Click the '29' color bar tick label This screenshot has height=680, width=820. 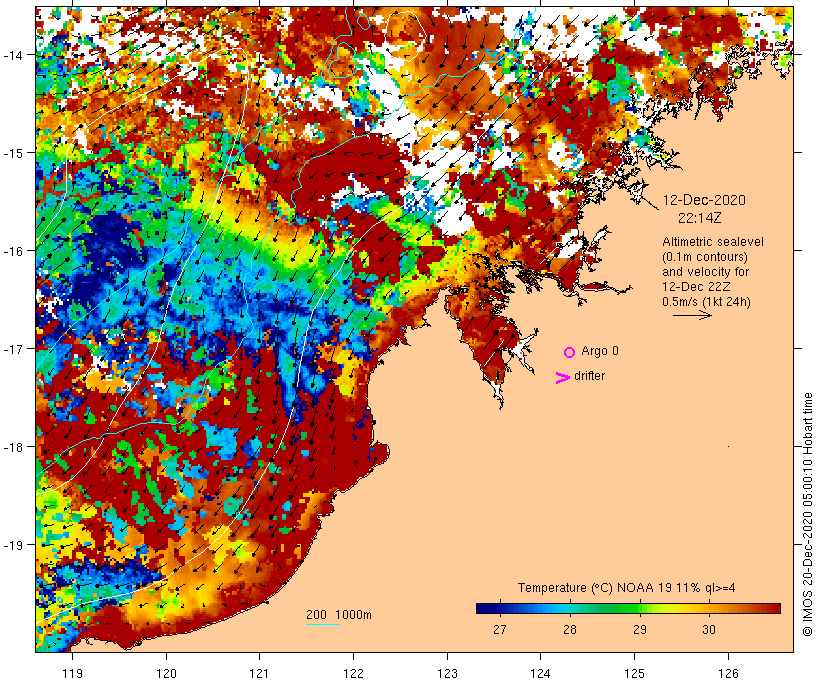point(640,629)
